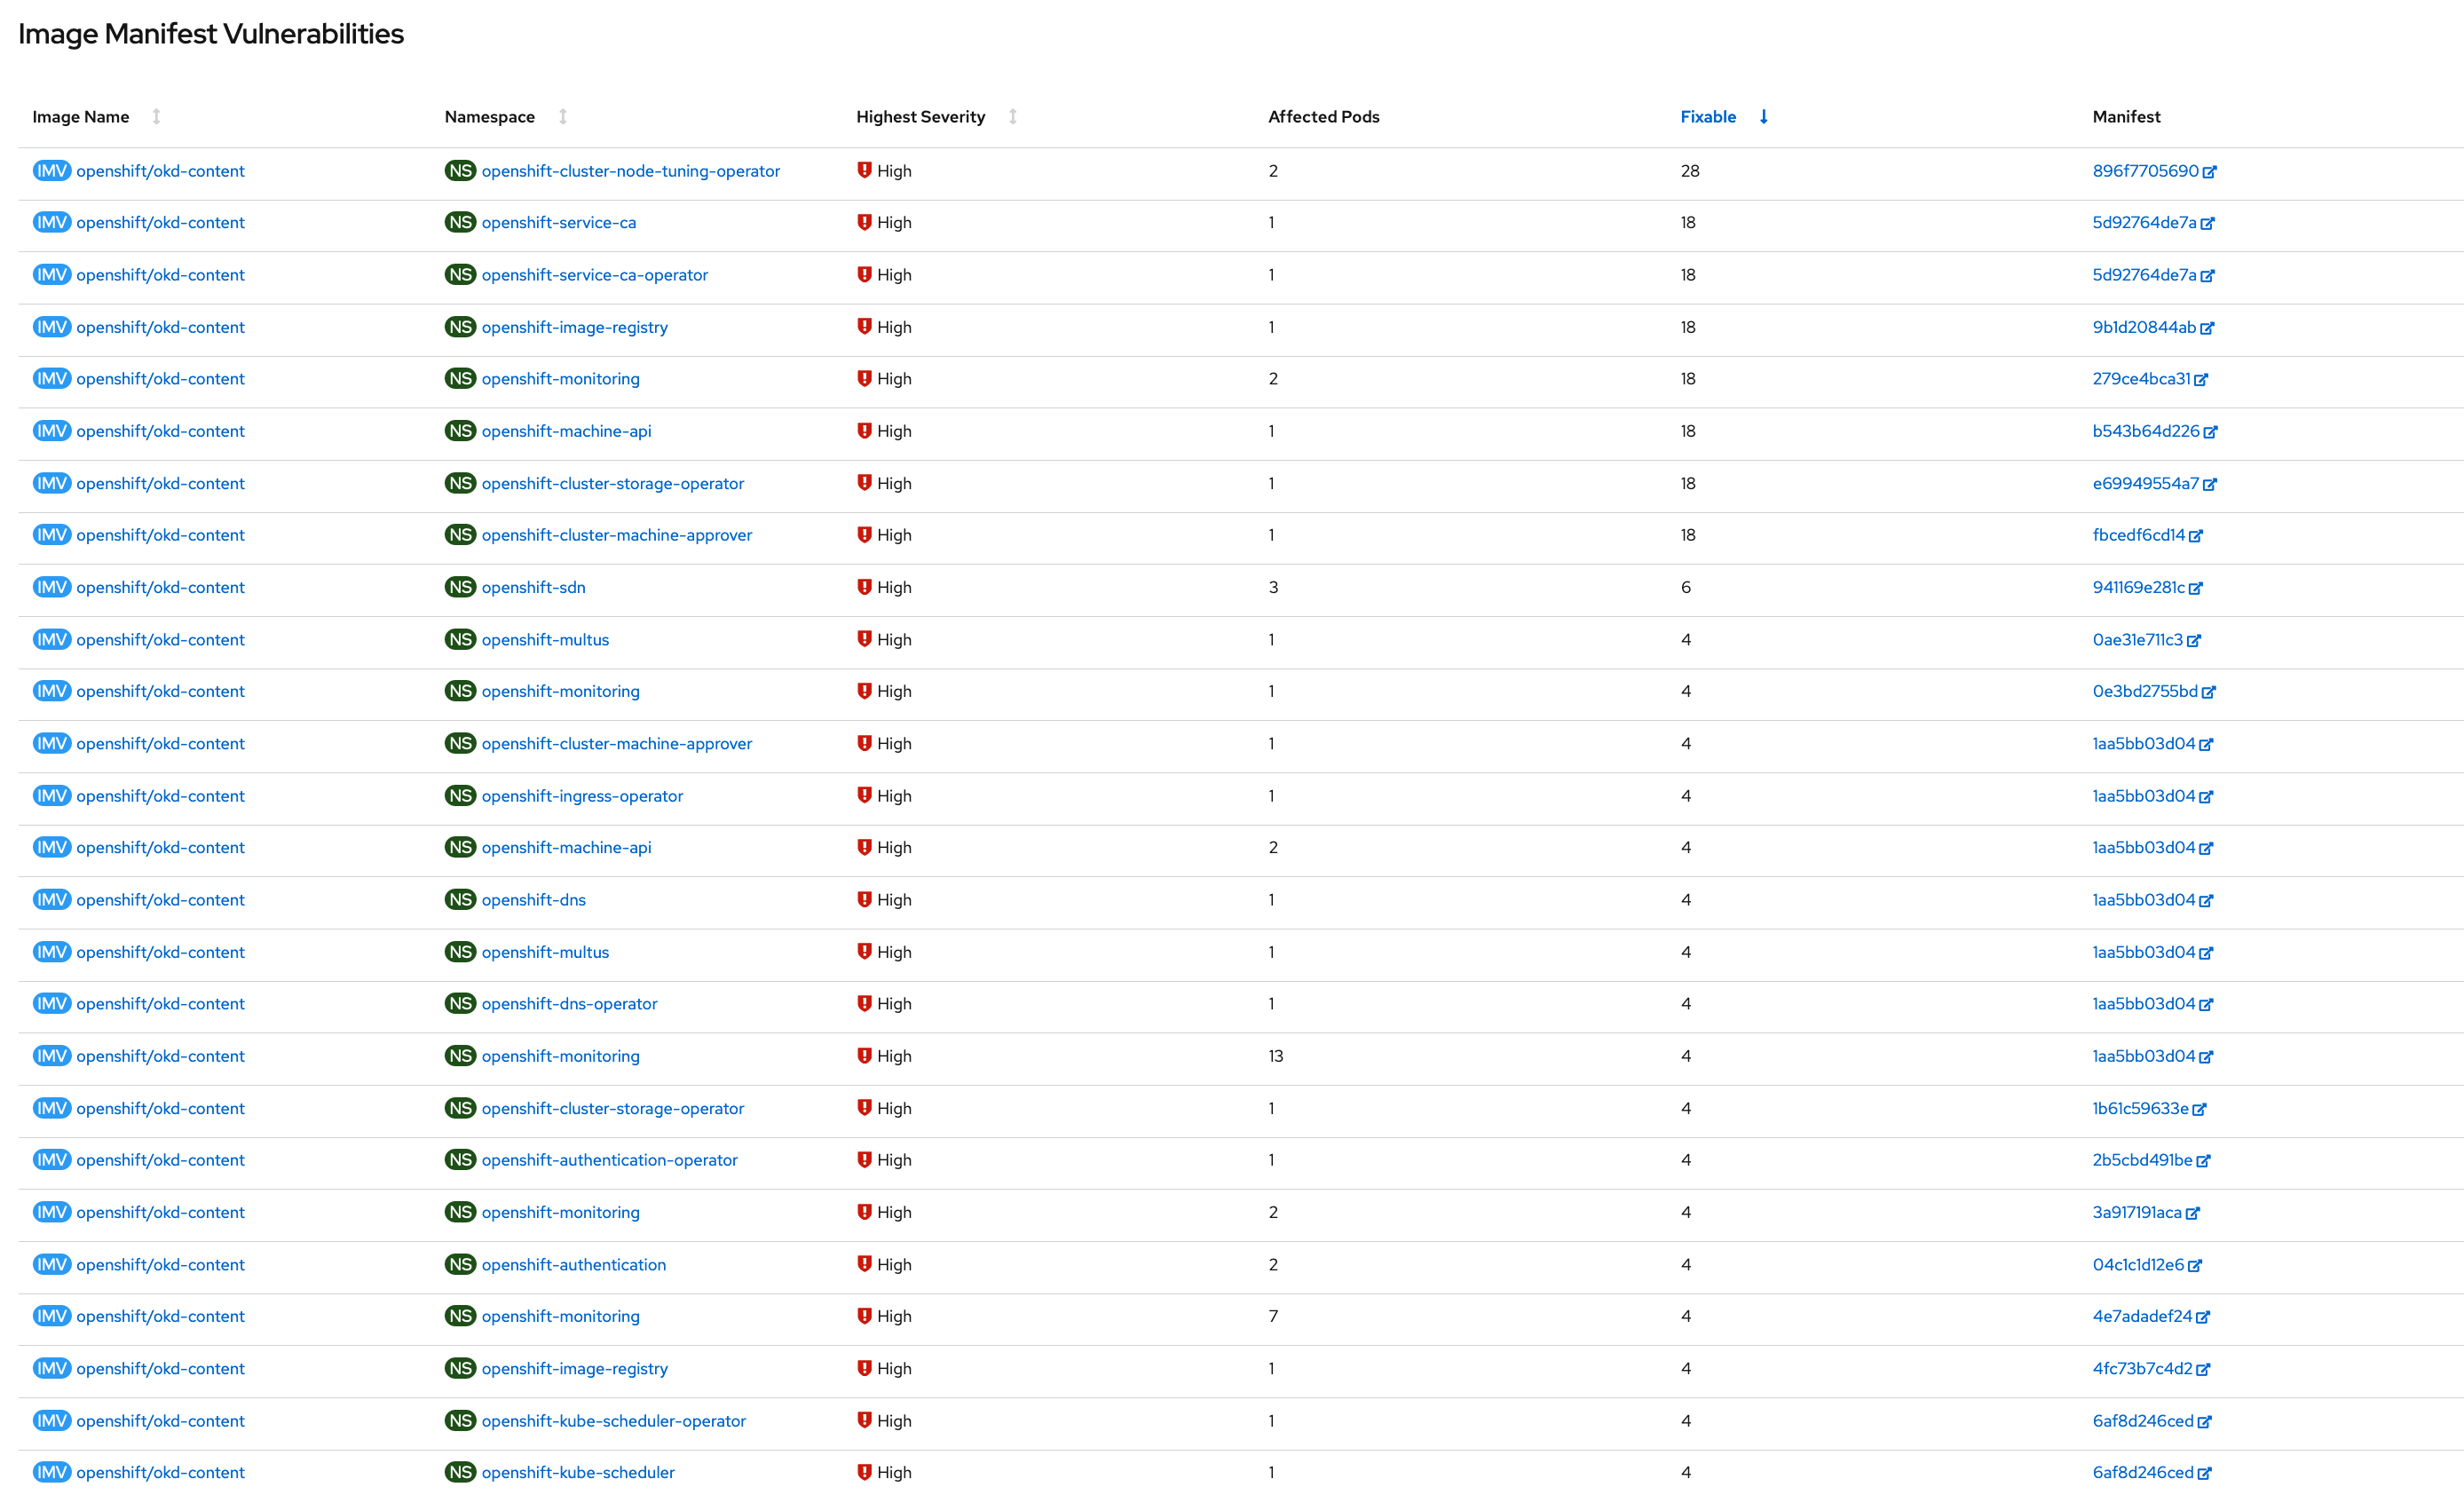Click High severity shield in openshift-authentication row
Image resolution: width=2464 pixels, height=1495 pixels.
(x=864, y=1263)
